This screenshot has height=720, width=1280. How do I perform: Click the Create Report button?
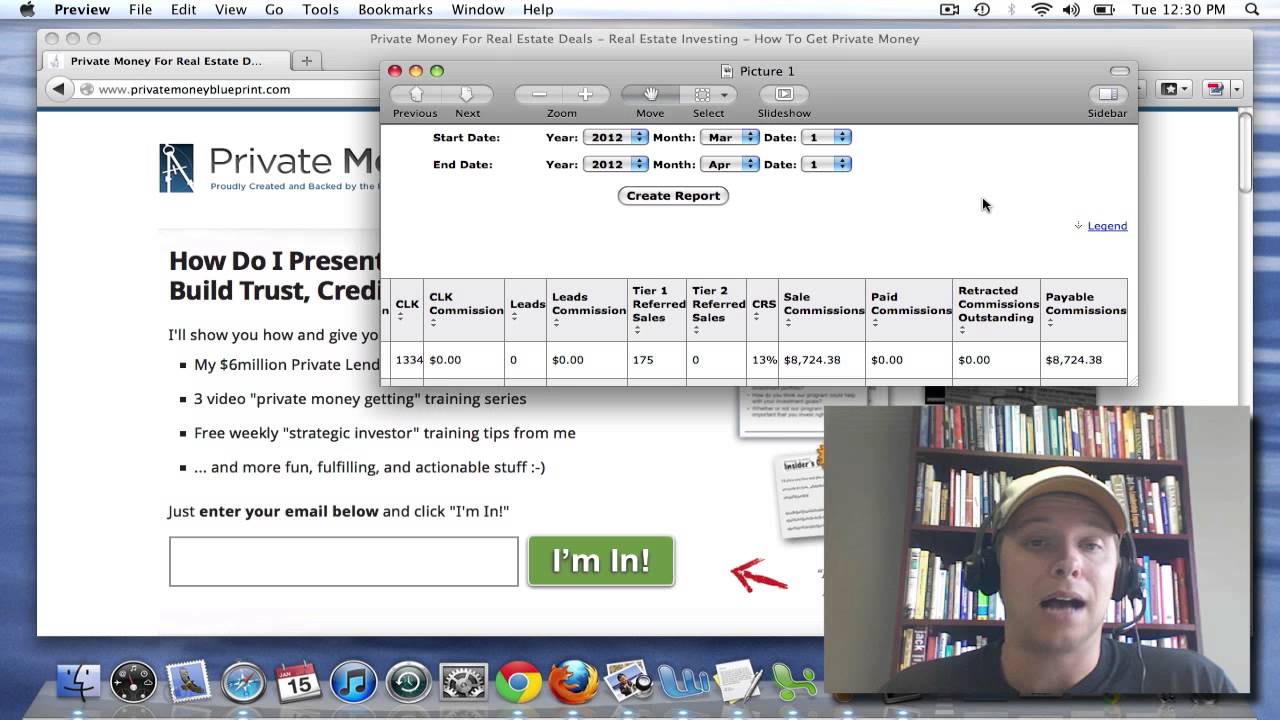click(673, 196)
